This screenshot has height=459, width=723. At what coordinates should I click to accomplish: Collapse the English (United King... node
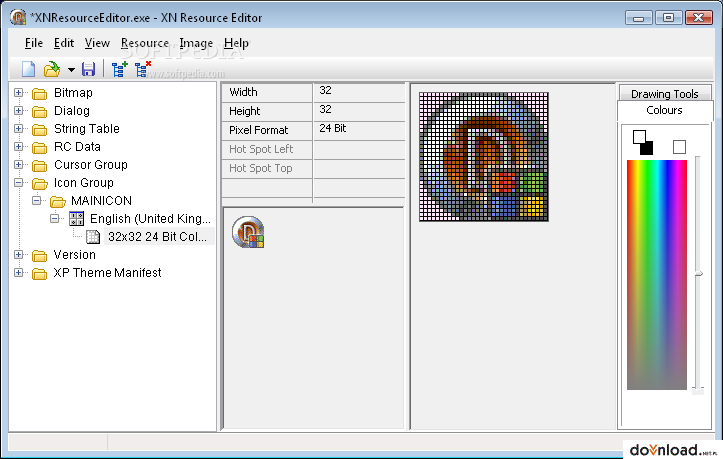tap(54, 219)
